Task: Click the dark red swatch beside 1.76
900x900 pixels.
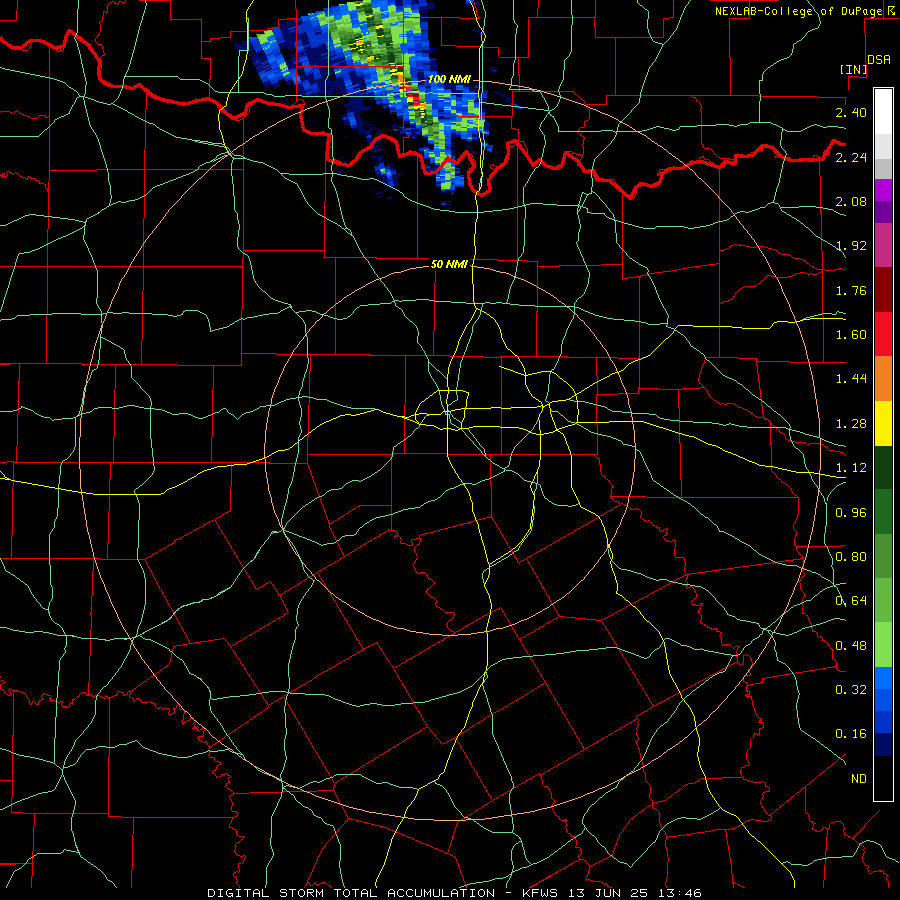Action: coord(883,290)
